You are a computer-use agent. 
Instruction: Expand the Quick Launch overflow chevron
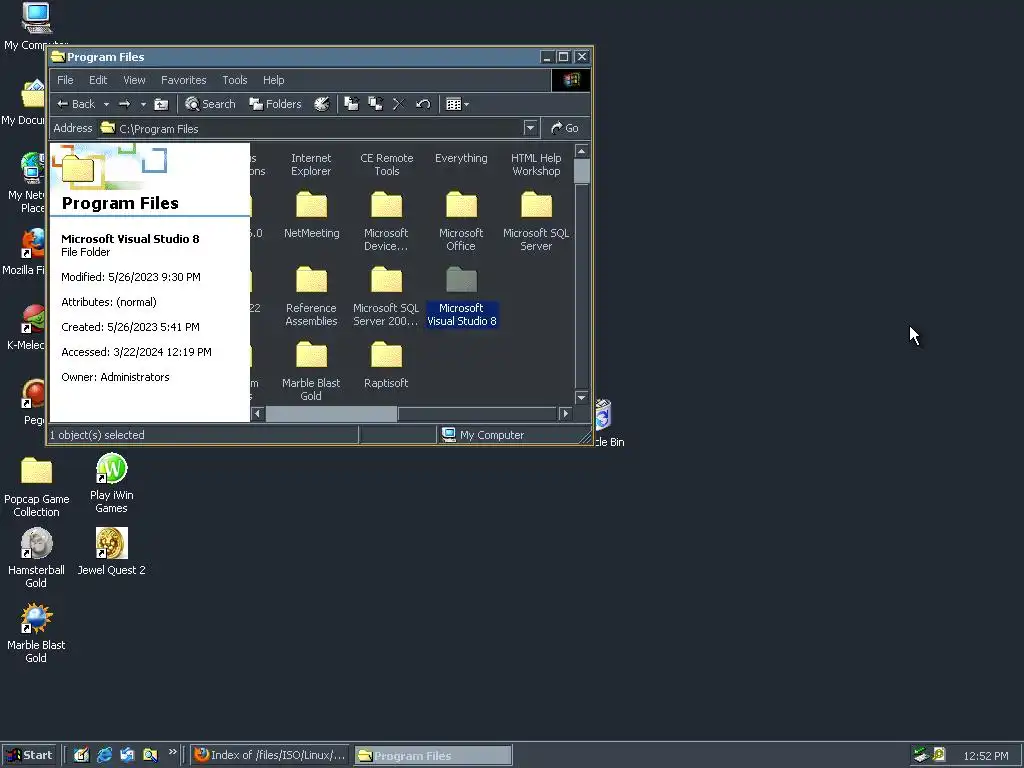tap(172, 752)
